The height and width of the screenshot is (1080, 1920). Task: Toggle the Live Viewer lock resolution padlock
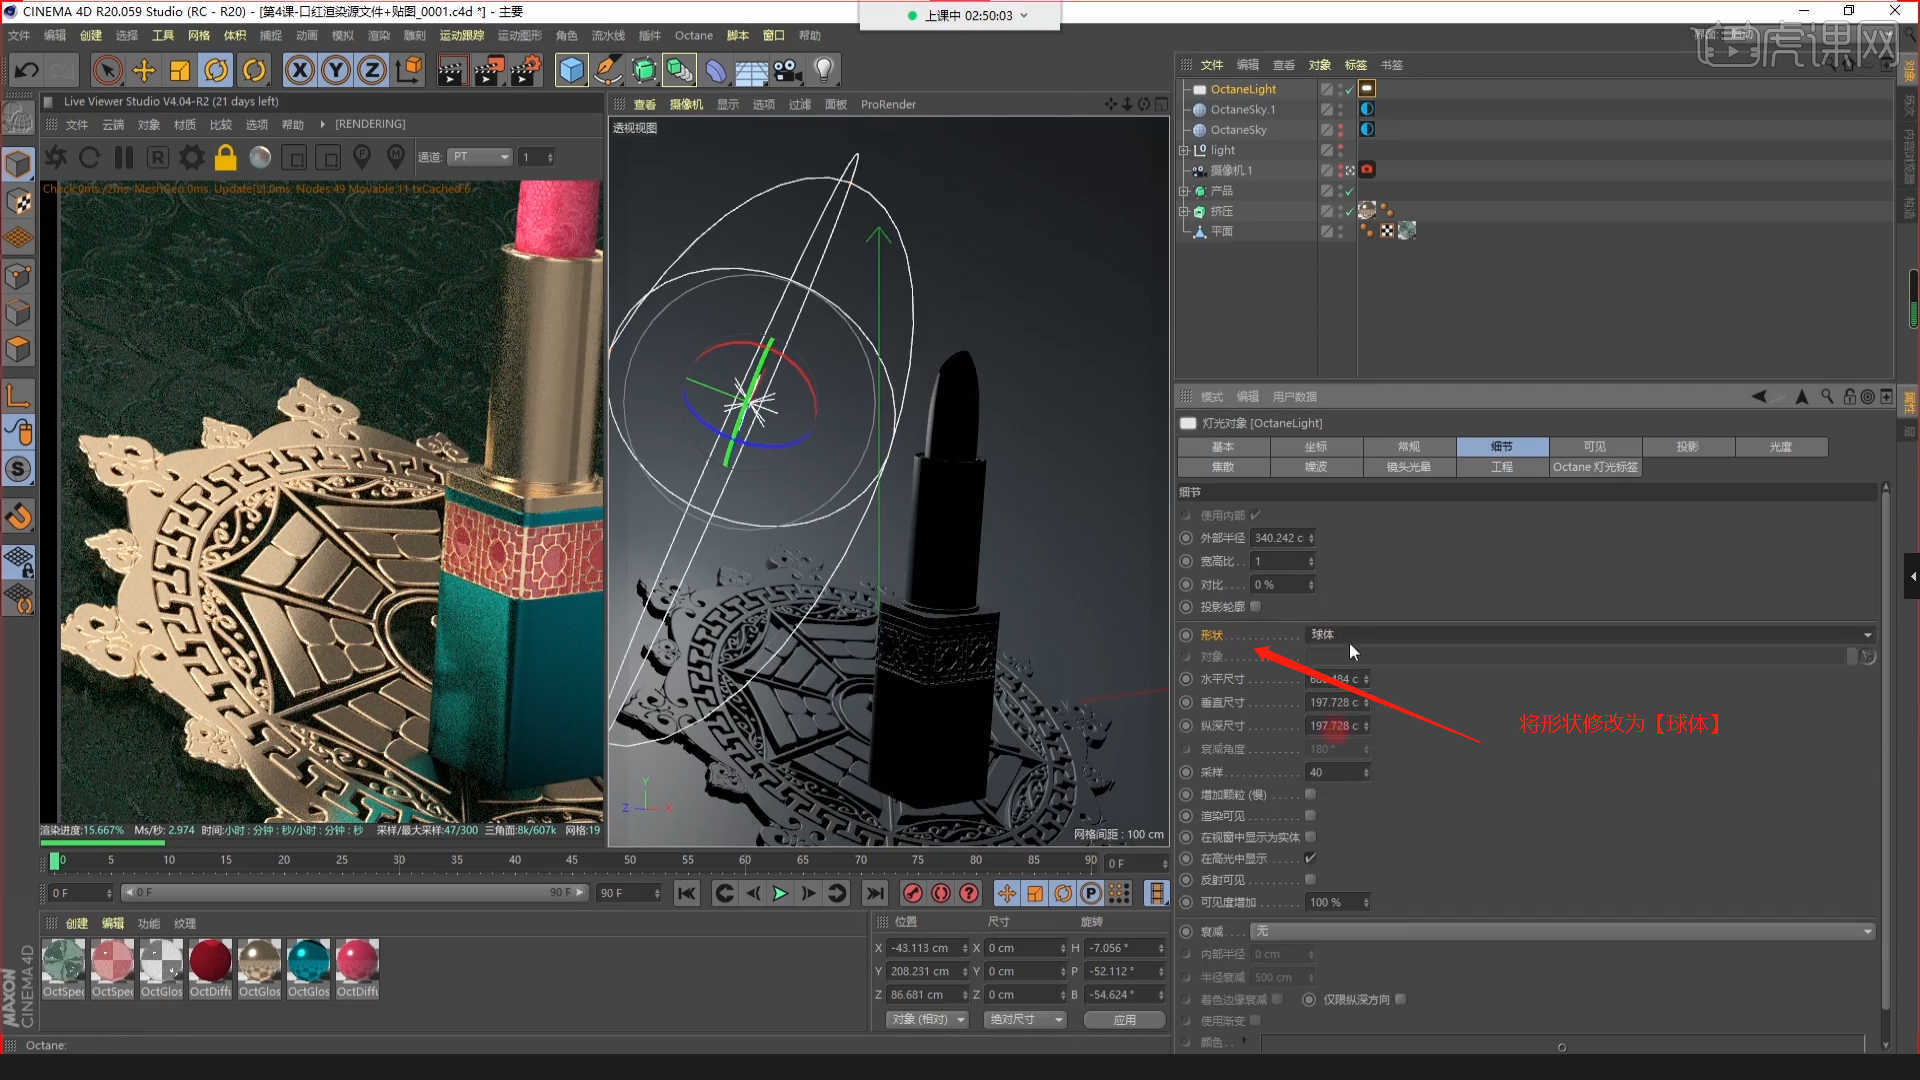[226, 157]
